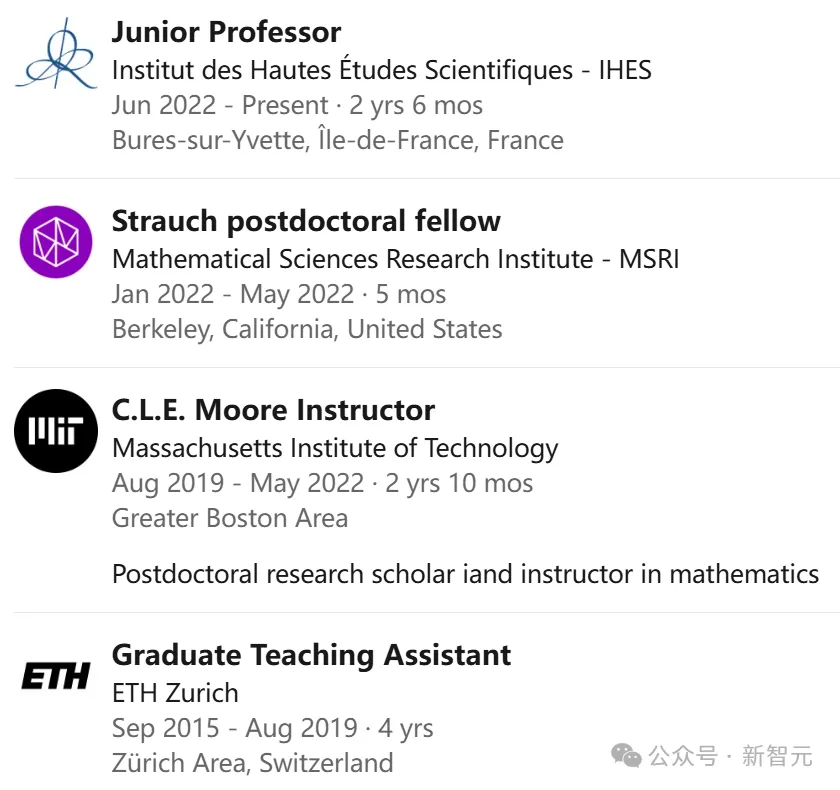
Task: Click the Jun 2022 - Present date range
Action: (220, 105)
